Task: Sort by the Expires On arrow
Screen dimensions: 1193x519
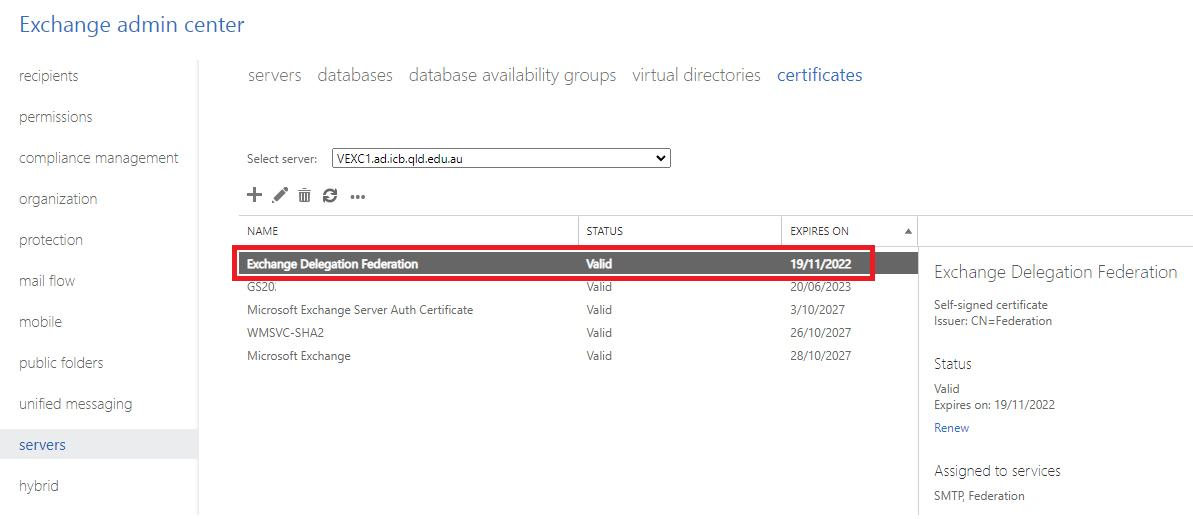Action: pos(908,231)
